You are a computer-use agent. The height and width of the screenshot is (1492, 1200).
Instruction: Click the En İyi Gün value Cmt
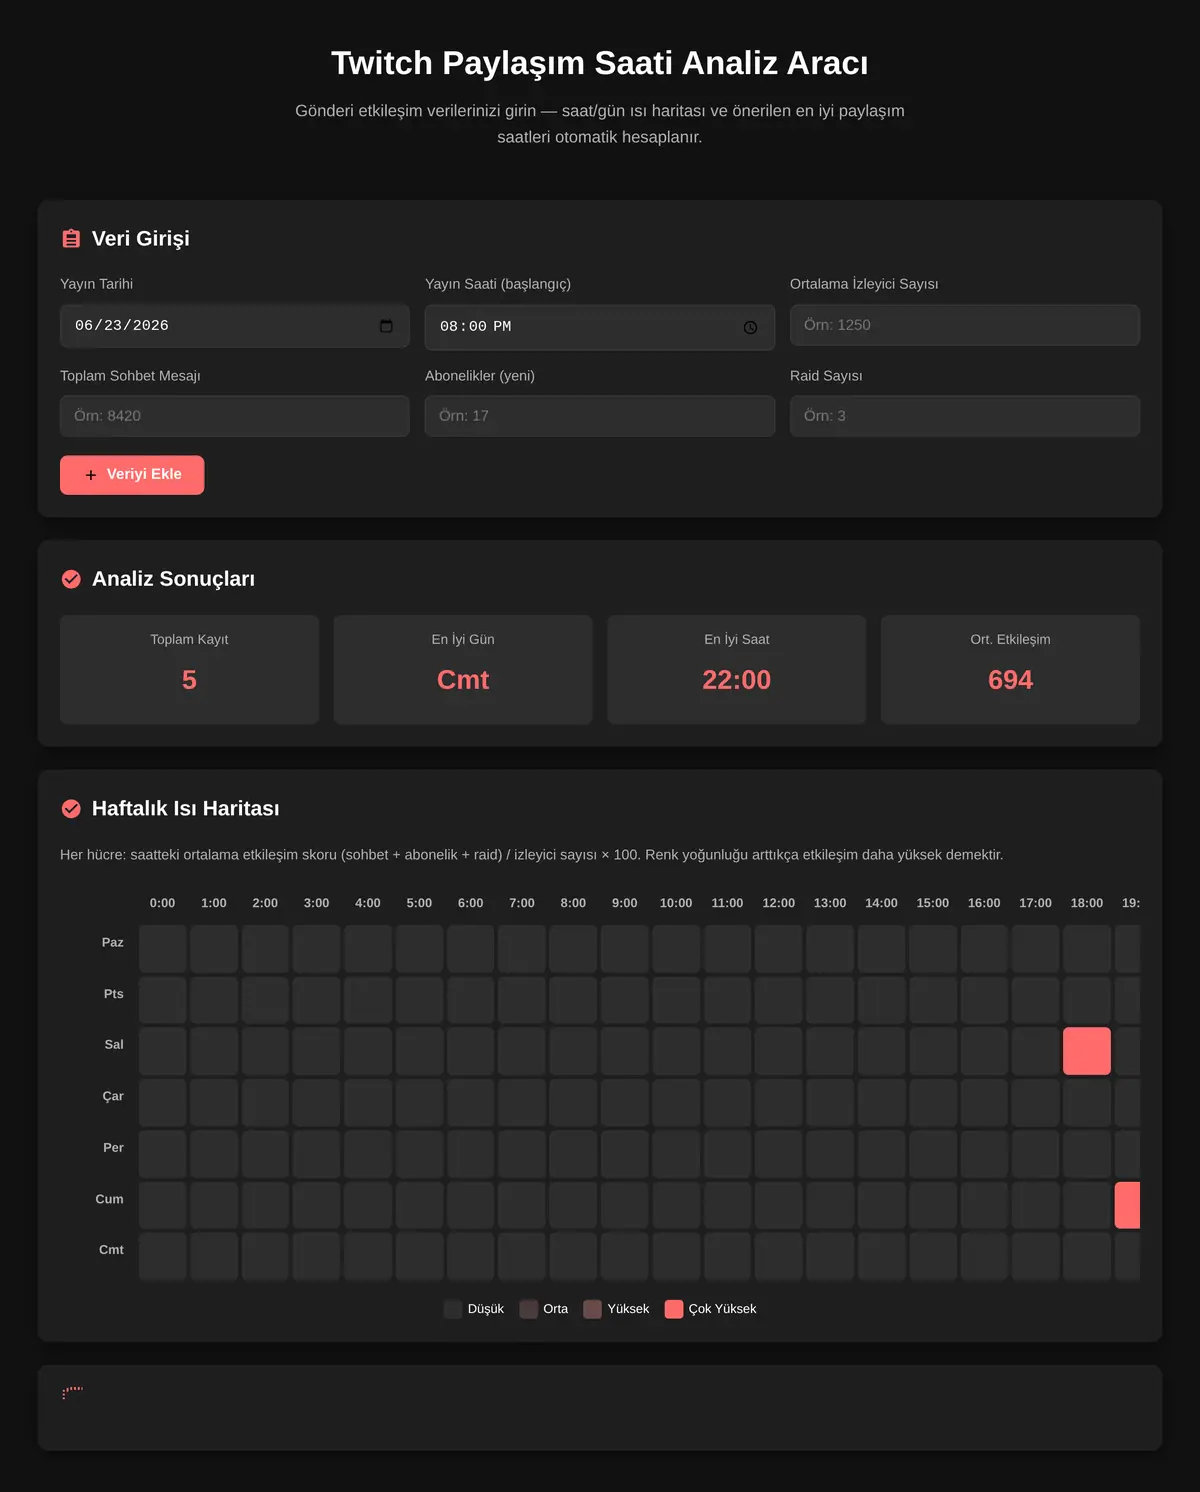click(x=463, y=680)
